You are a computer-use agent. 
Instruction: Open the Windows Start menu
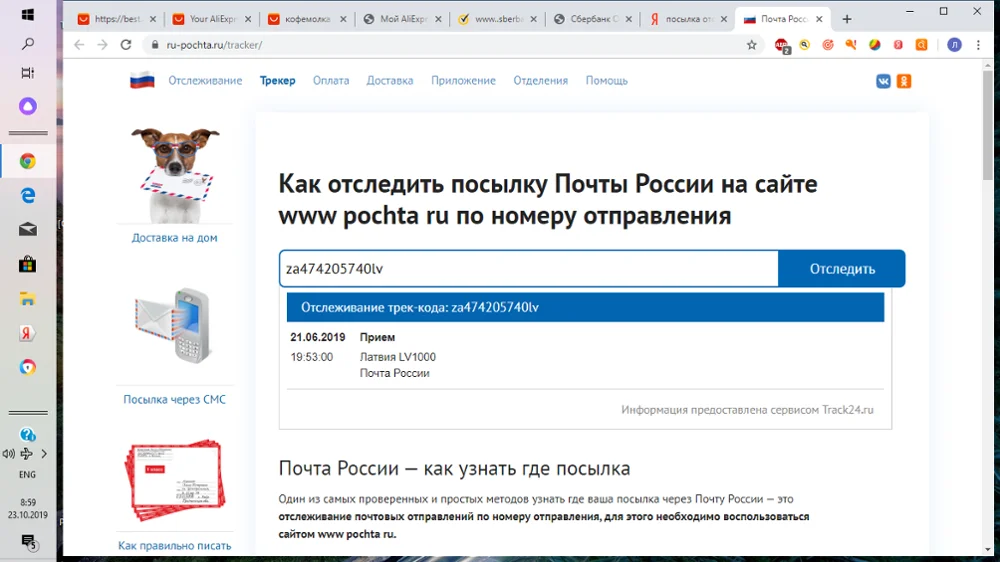coord(27,14)
